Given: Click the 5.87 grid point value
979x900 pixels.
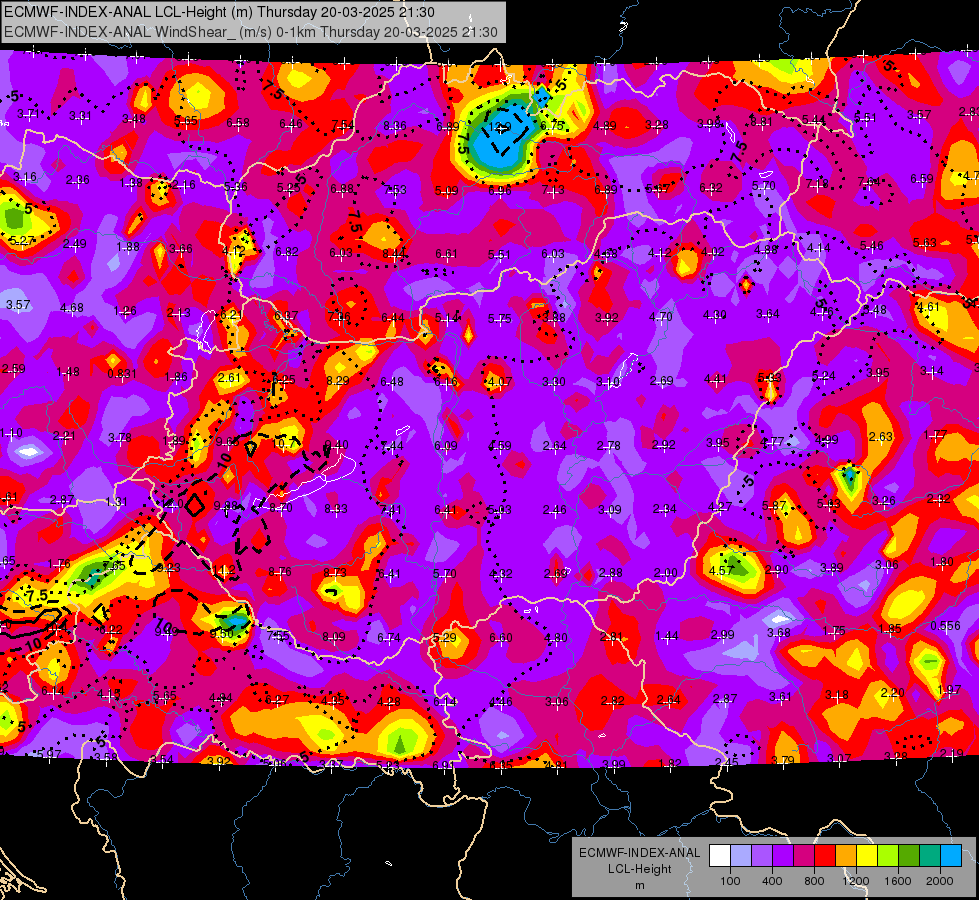Looking at the screenshot, I should pyautogui.click(x=774, y=505).
